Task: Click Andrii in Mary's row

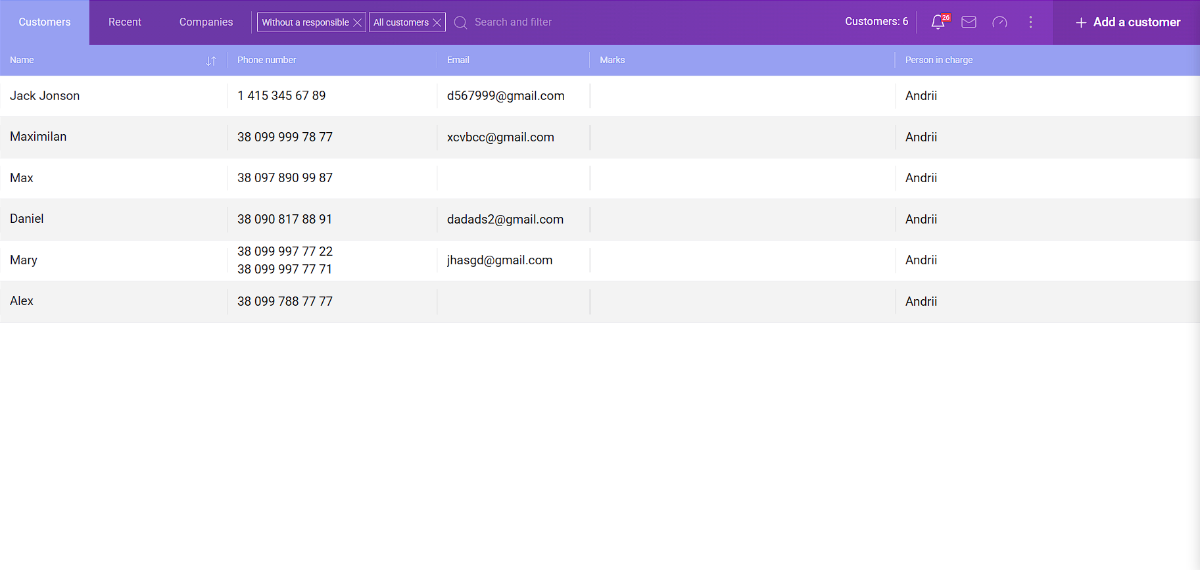Action: click(921, 260)
